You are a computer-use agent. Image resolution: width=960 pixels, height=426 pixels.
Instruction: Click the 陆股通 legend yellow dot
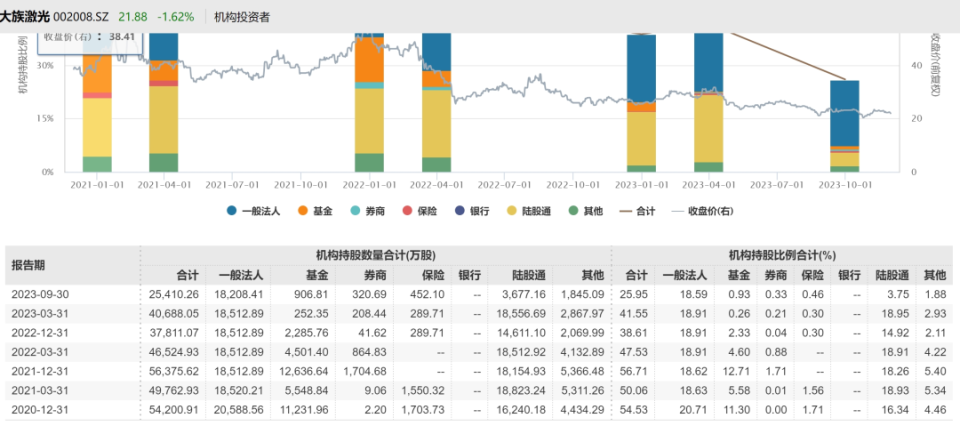pyautogui.click(x=513, y=211)
